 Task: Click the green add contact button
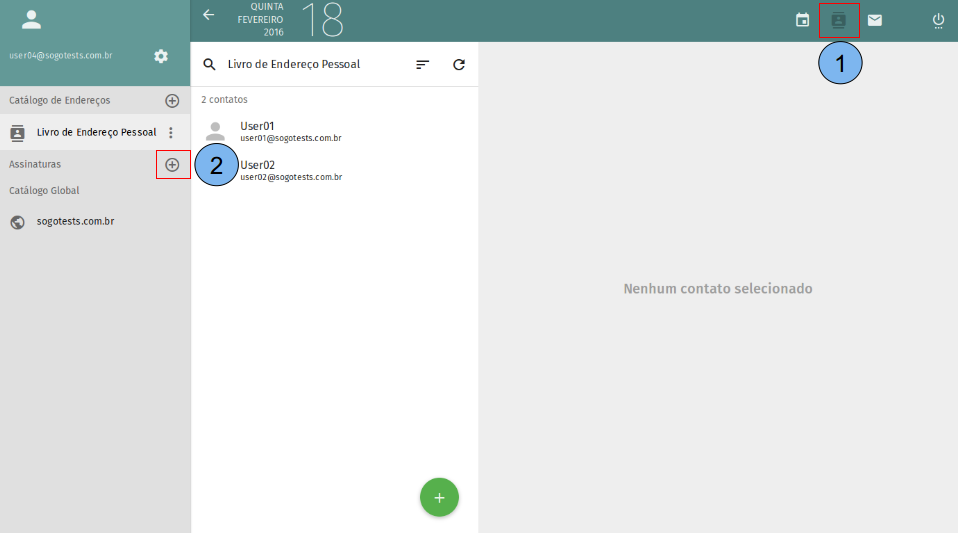click(439, 497)
